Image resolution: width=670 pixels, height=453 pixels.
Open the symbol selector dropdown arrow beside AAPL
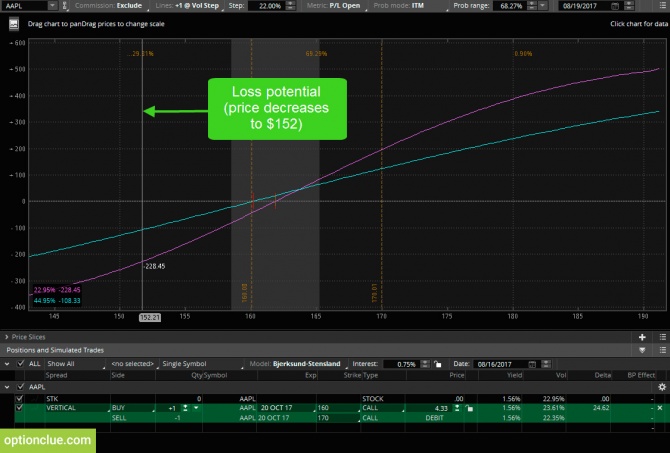click(52, 6)
